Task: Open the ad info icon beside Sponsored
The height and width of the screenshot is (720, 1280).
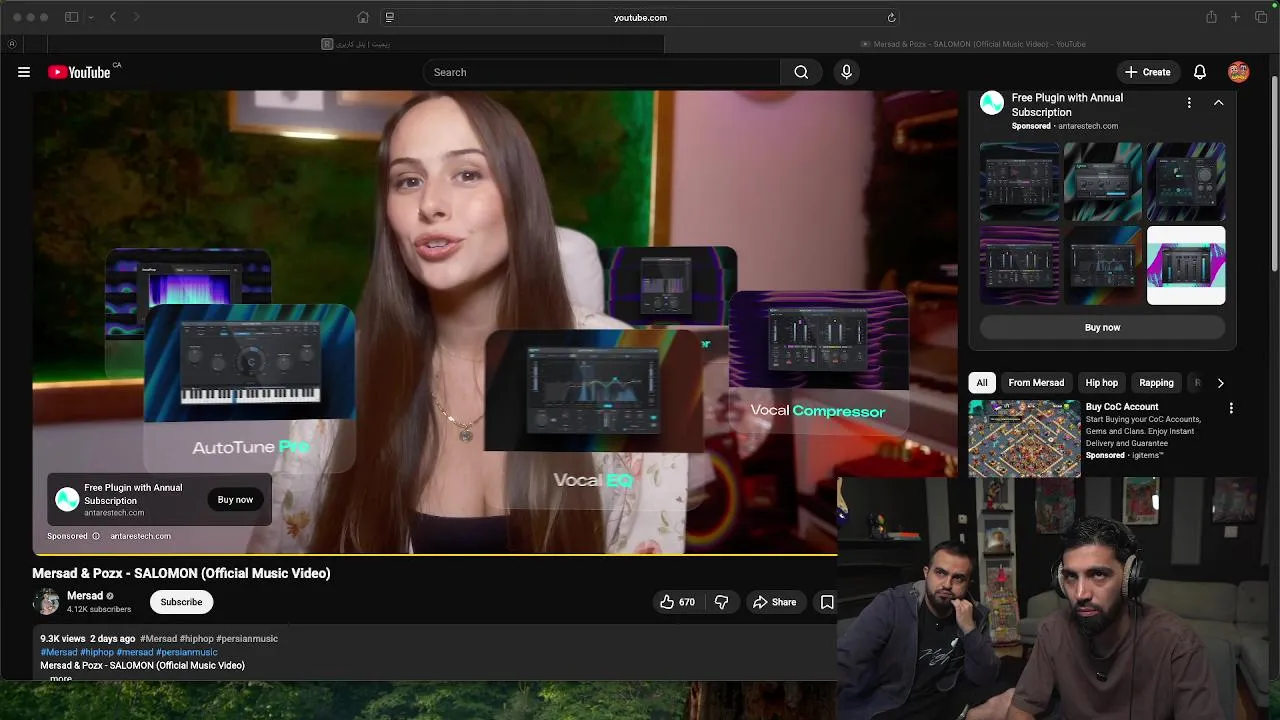Action: coord(96,536)
